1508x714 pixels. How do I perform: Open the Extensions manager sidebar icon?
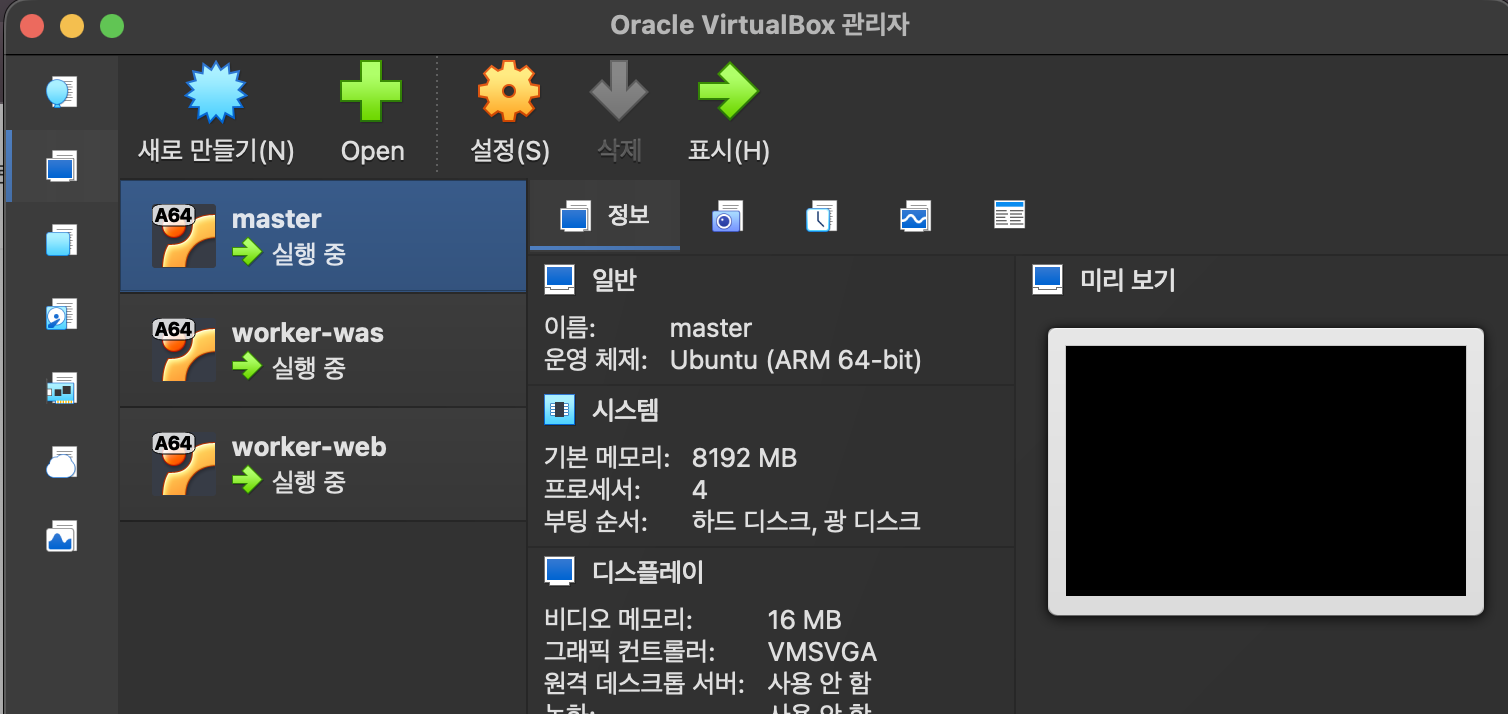[61, 240]
